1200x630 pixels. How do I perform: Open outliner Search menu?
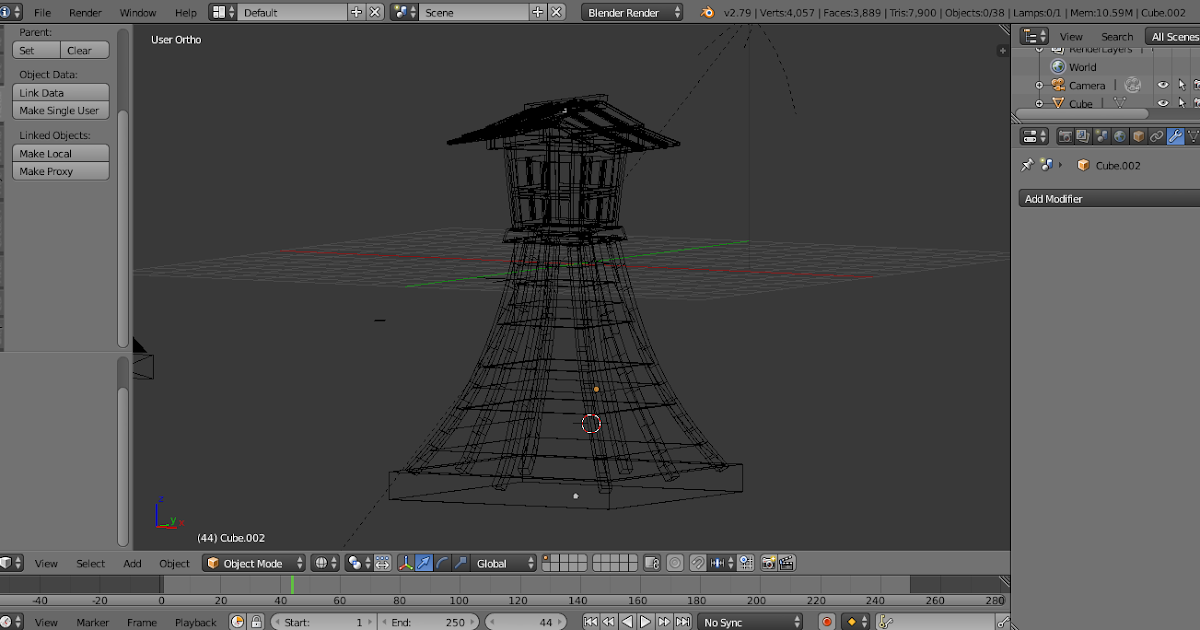(x=1117, y=37)
